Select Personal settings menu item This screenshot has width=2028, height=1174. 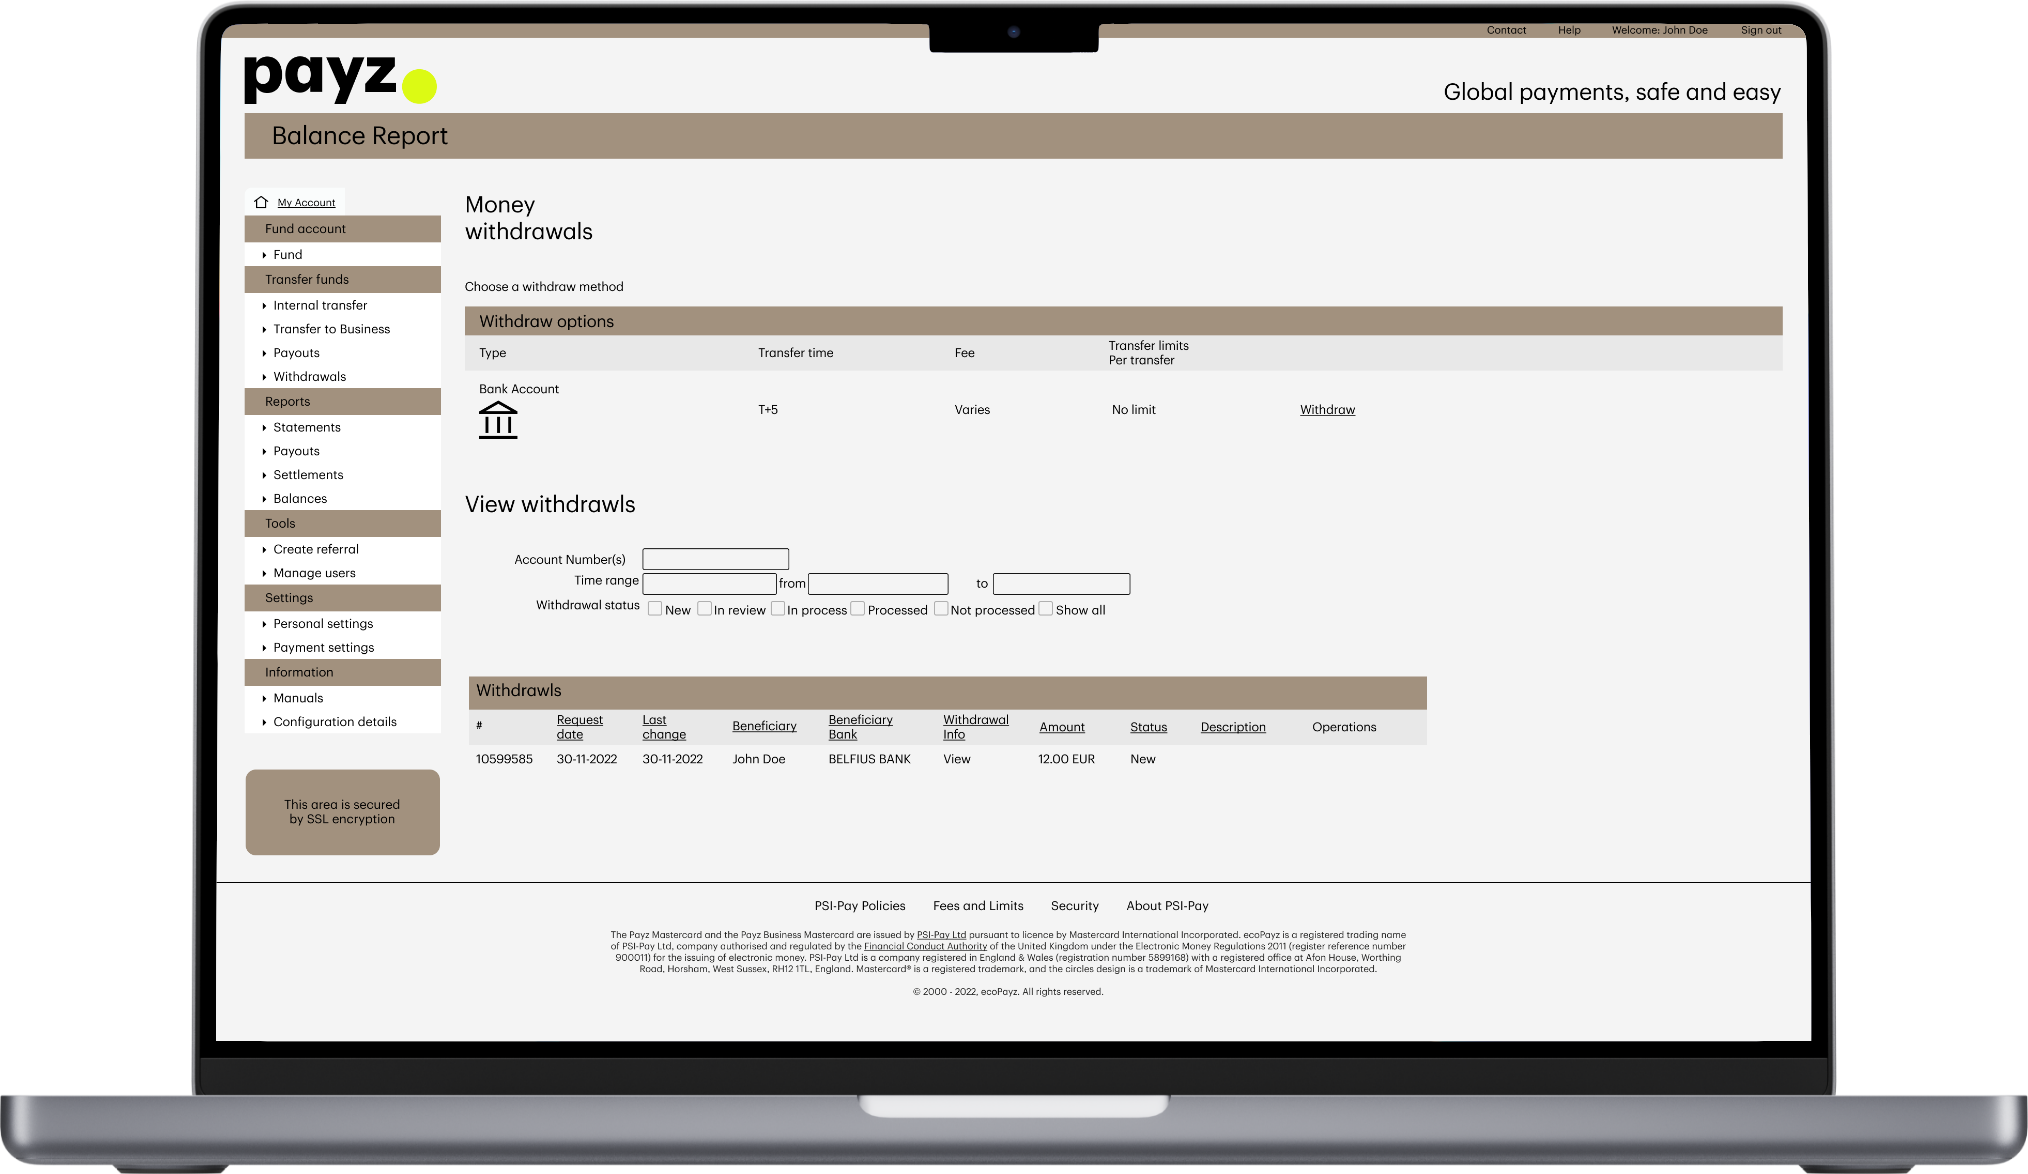click(x=323, y=624)
